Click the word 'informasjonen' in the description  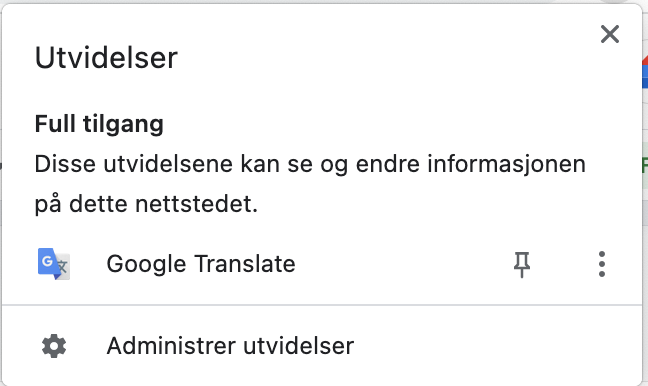pyautogui.click(x=506, y=164)
